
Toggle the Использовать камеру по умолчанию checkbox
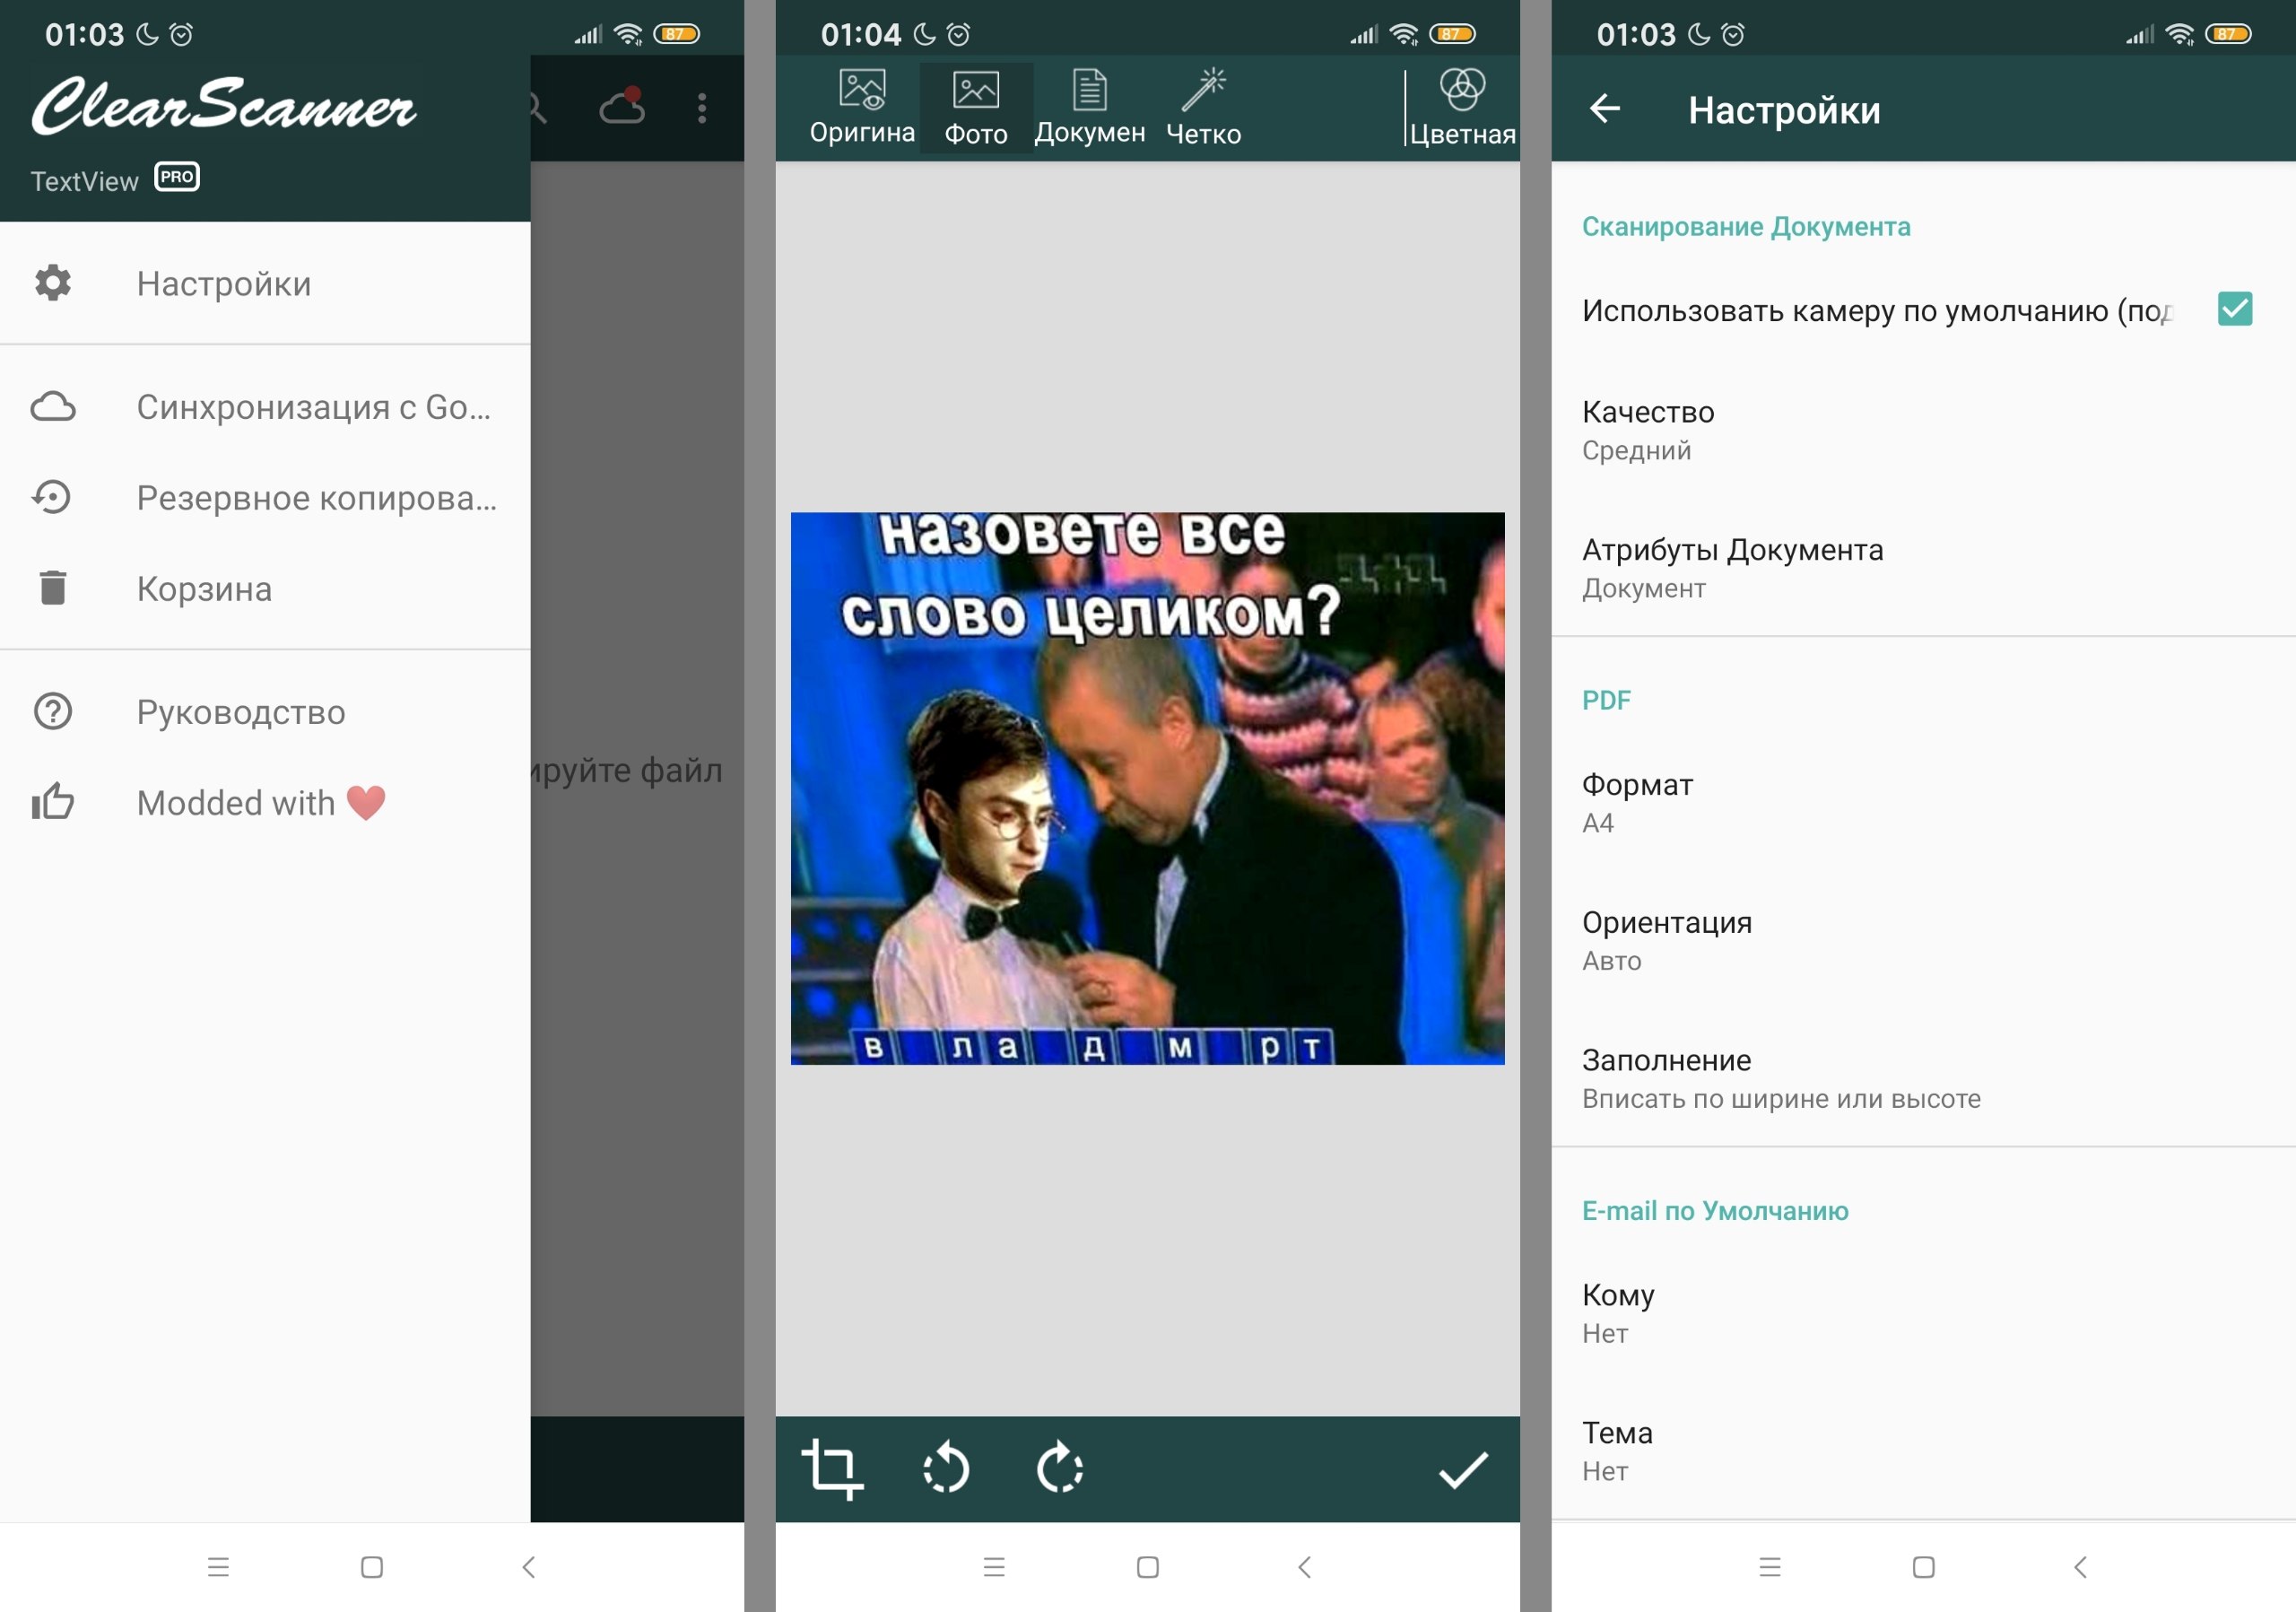2235,309
